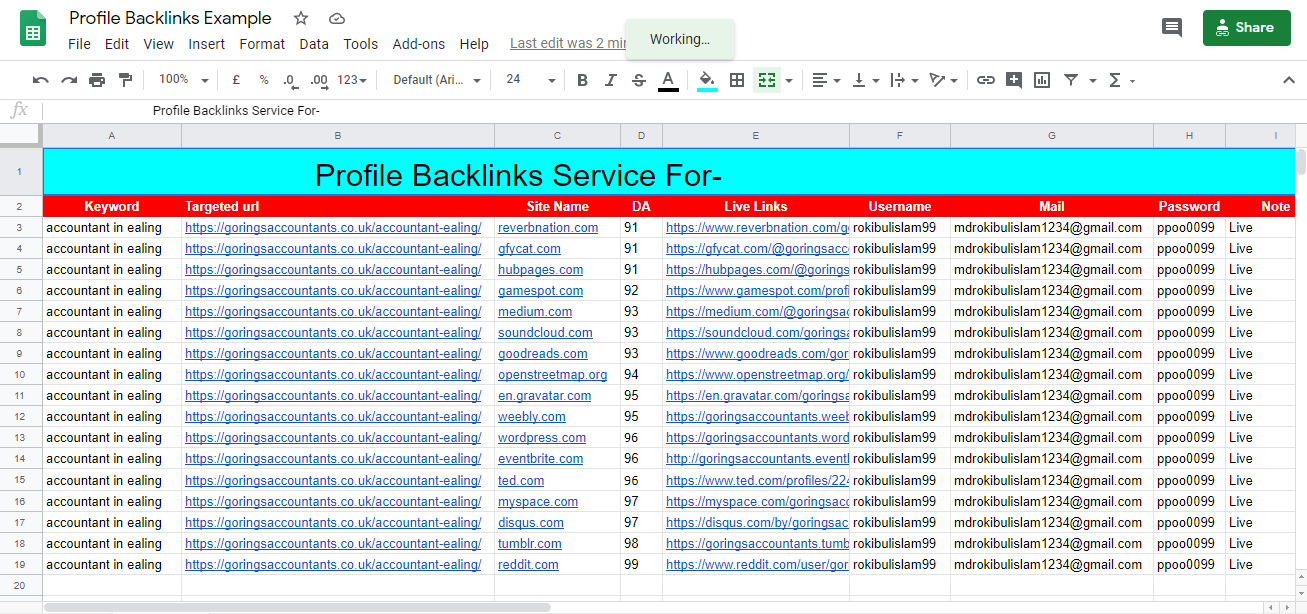The image size is (1307, 614).
Task: Insert a link
Action: (x=985, y=80)
